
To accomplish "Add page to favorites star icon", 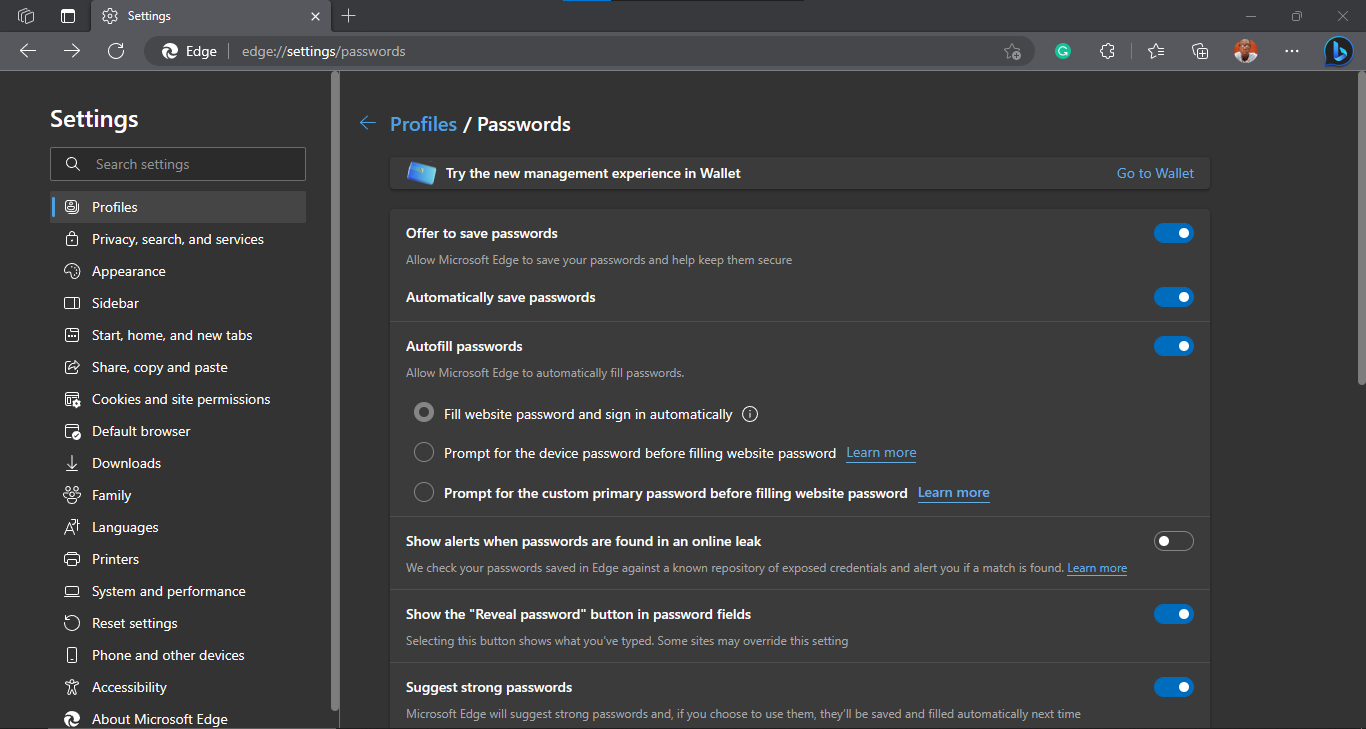I will pyautogui.click(x=1012, y=51).
